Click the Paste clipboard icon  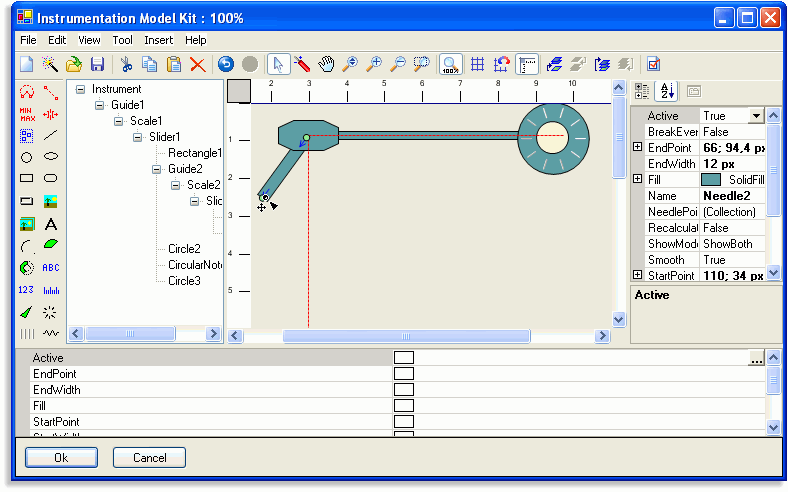coord(174,64)
